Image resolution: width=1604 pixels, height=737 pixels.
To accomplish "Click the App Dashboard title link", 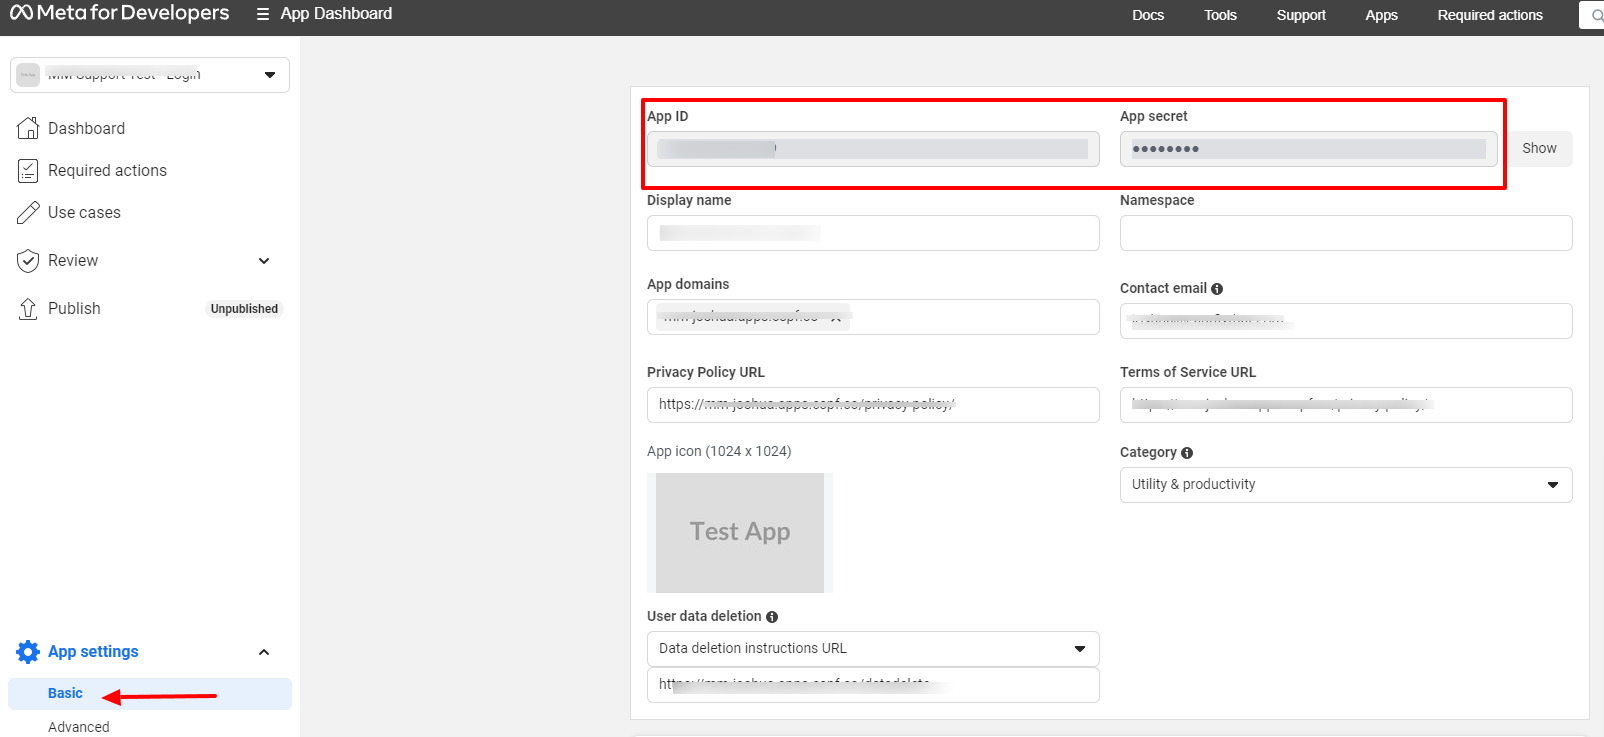I will [x=336, y=14].
